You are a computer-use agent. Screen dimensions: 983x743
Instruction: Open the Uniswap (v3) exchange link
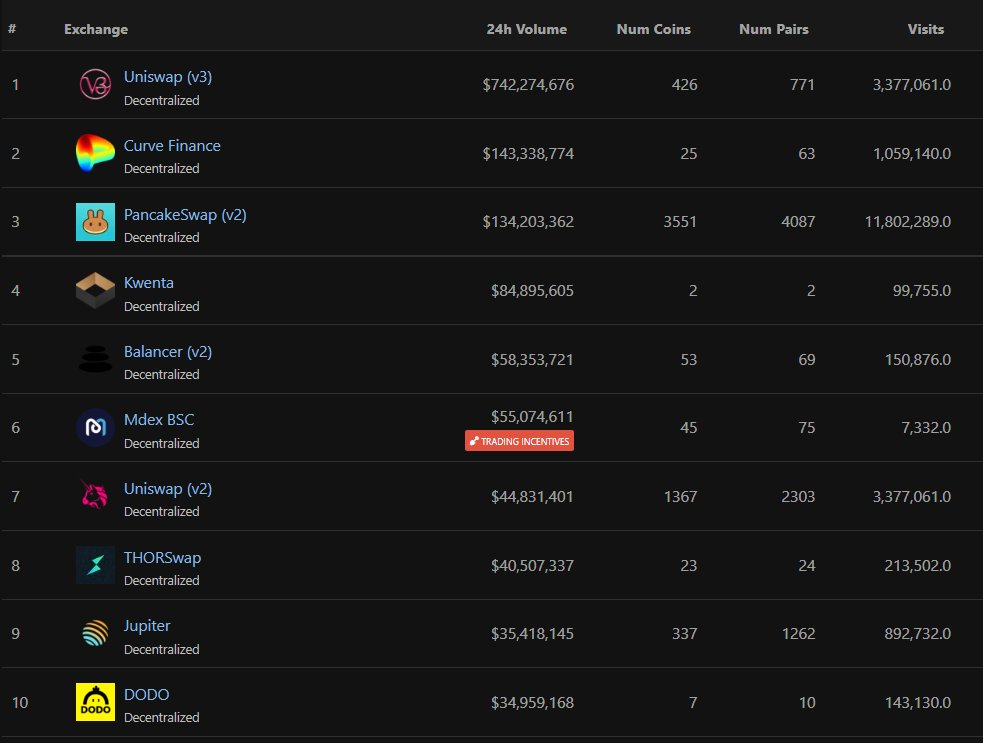(x=168, y=77)
